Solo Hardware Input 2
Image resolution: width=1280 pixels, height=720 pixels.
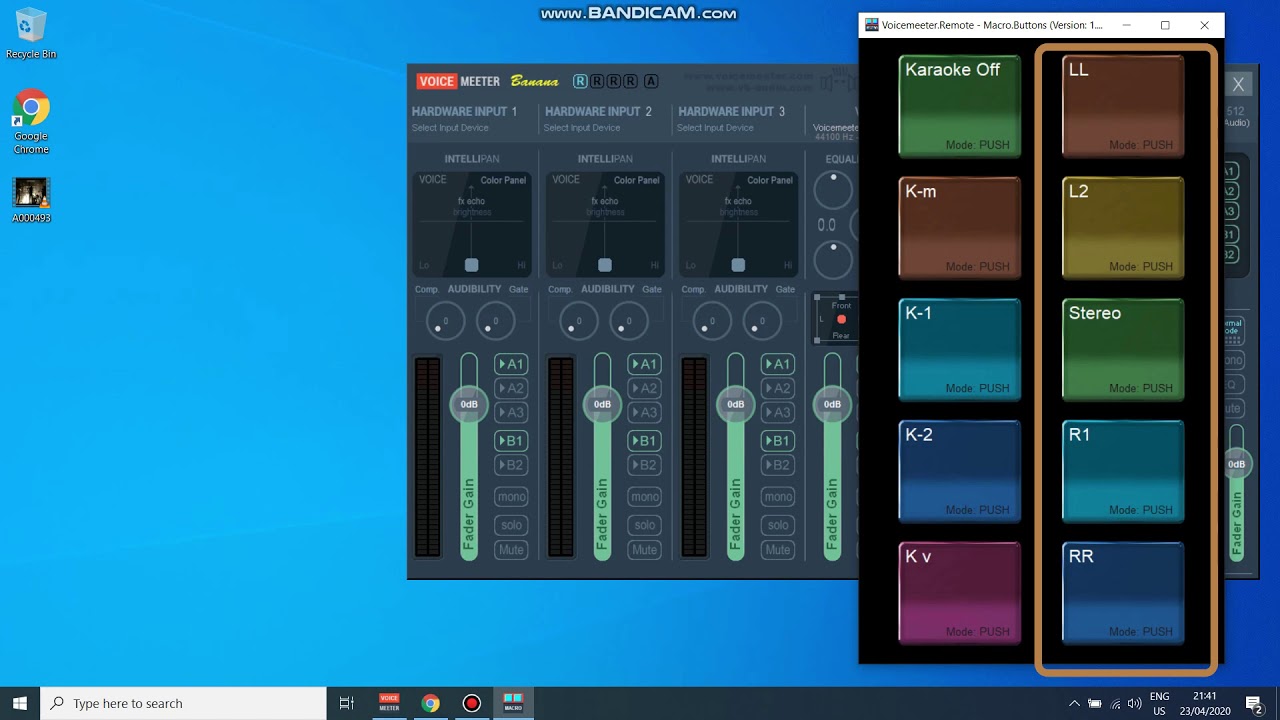coord(644,525)
